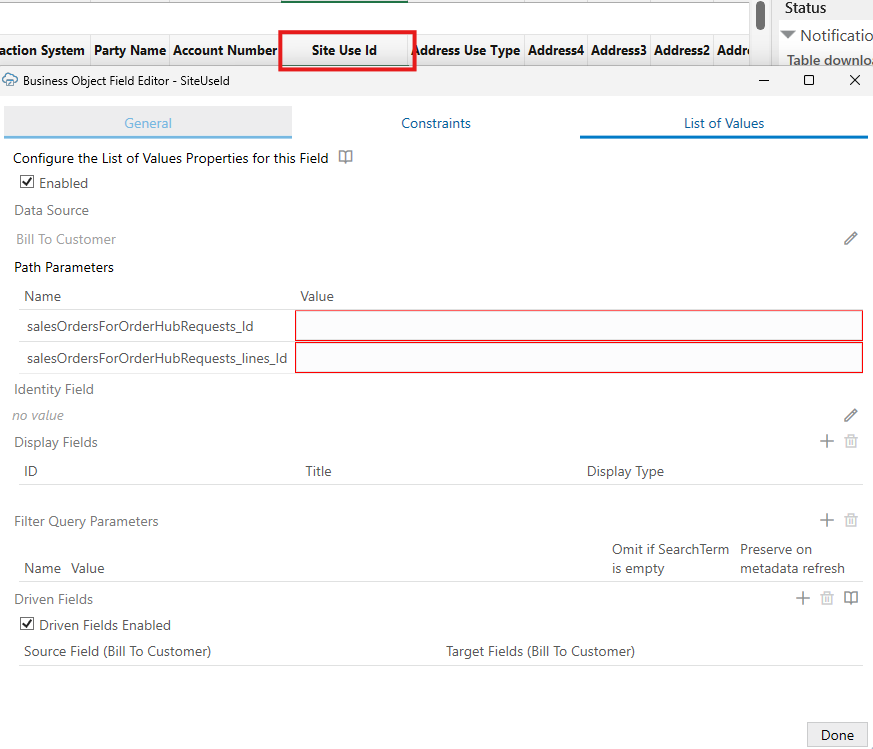The image size is (873, 749).
Task: Add a Filter Query Parameter via plus icon
Action: [827, 519]
